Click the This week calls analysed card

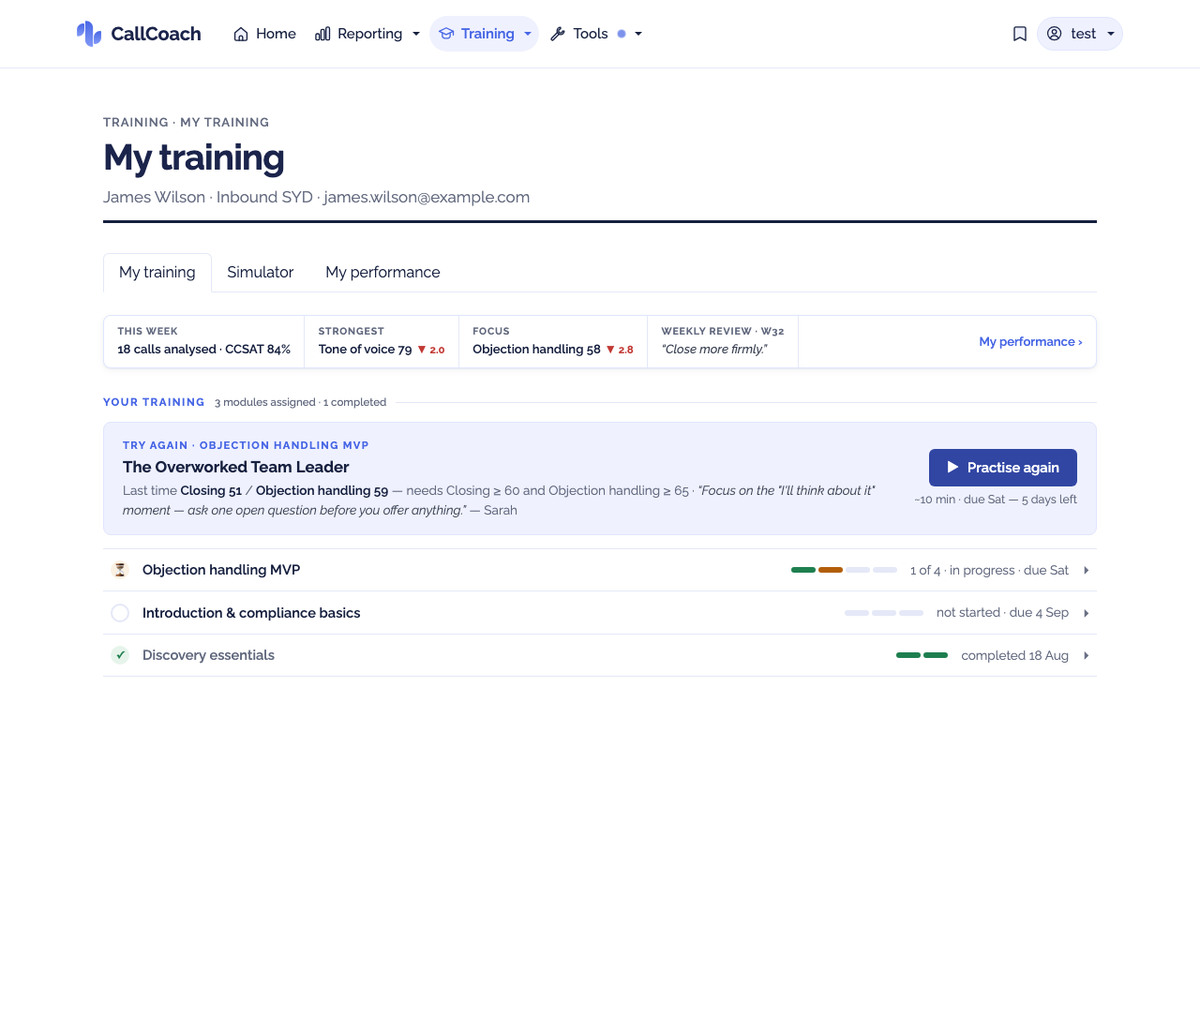[204, 342]
